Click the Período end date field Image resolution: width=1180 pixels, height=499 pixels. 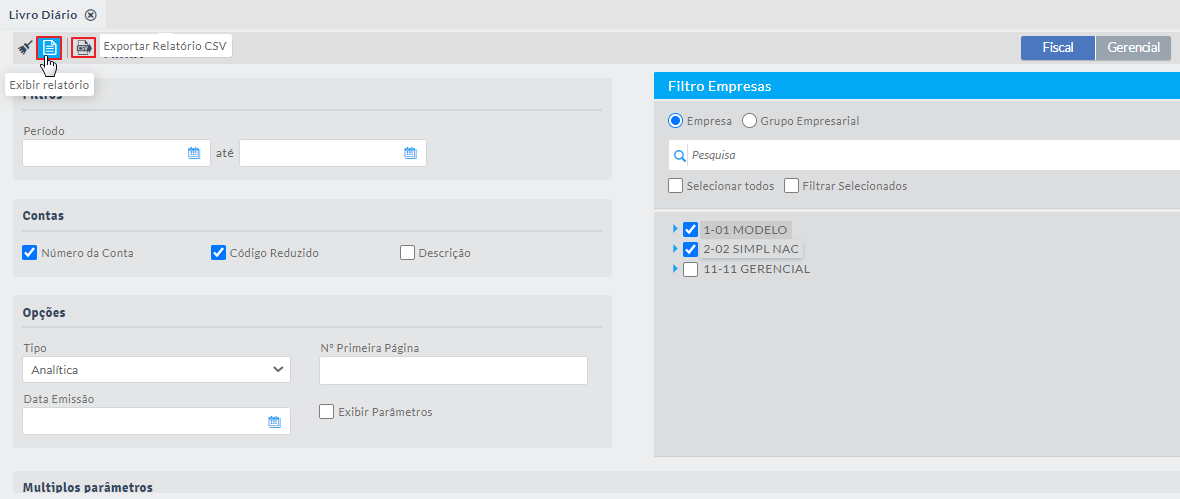[x=333, y=153]
